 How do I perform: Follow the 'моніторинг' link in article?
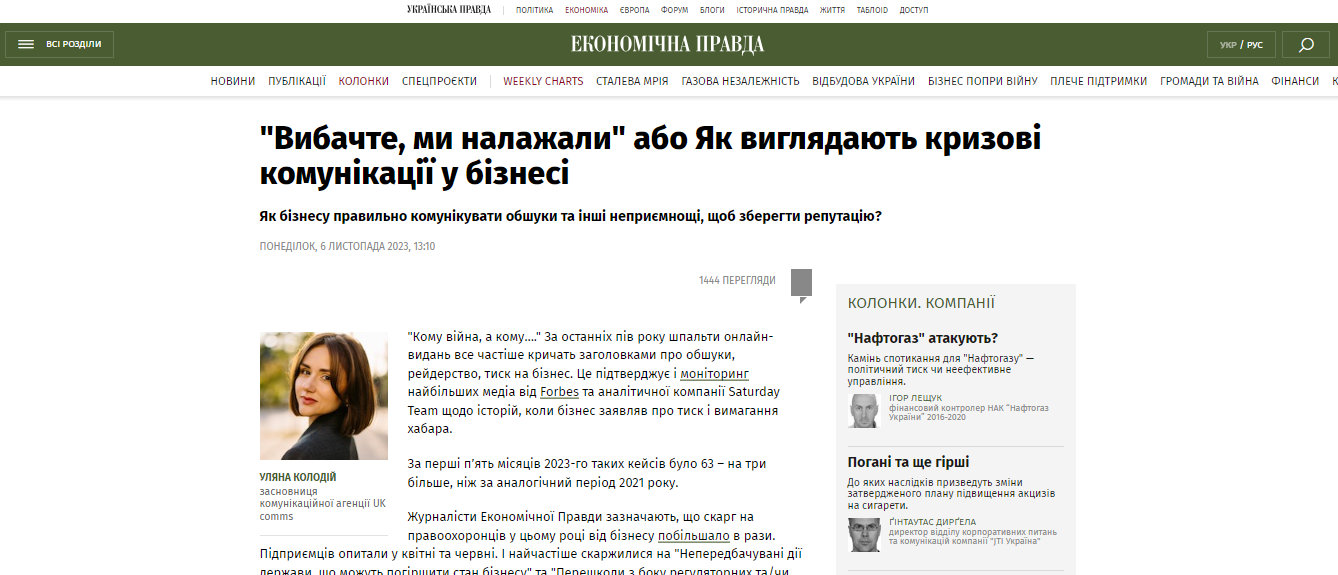pos(714,373)
